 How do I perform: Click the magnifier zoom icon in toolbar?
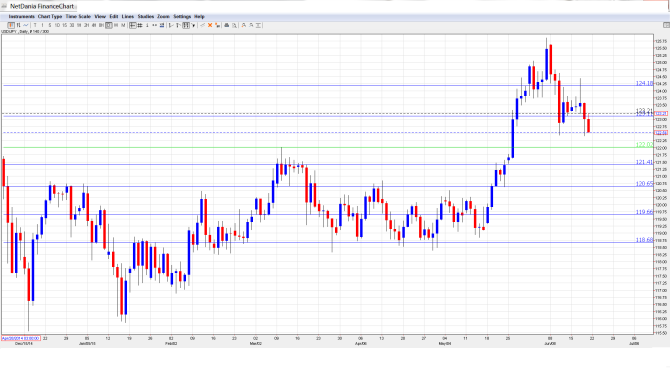(x=234, y=25)
